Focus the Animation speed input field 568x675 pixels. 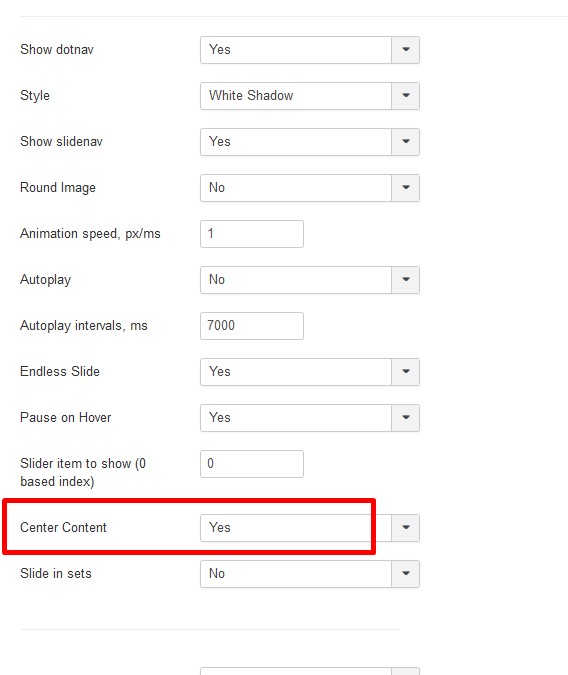[x=252, y=234]
